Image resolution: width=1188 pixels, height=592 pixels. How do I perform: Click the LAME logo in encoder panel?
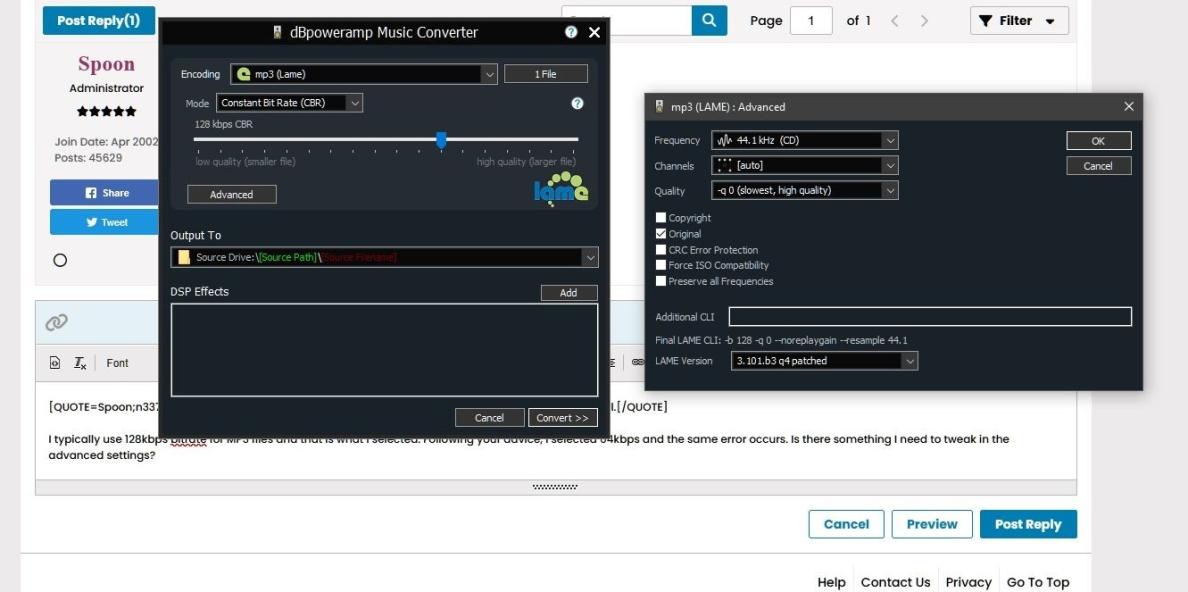[561, 187]
